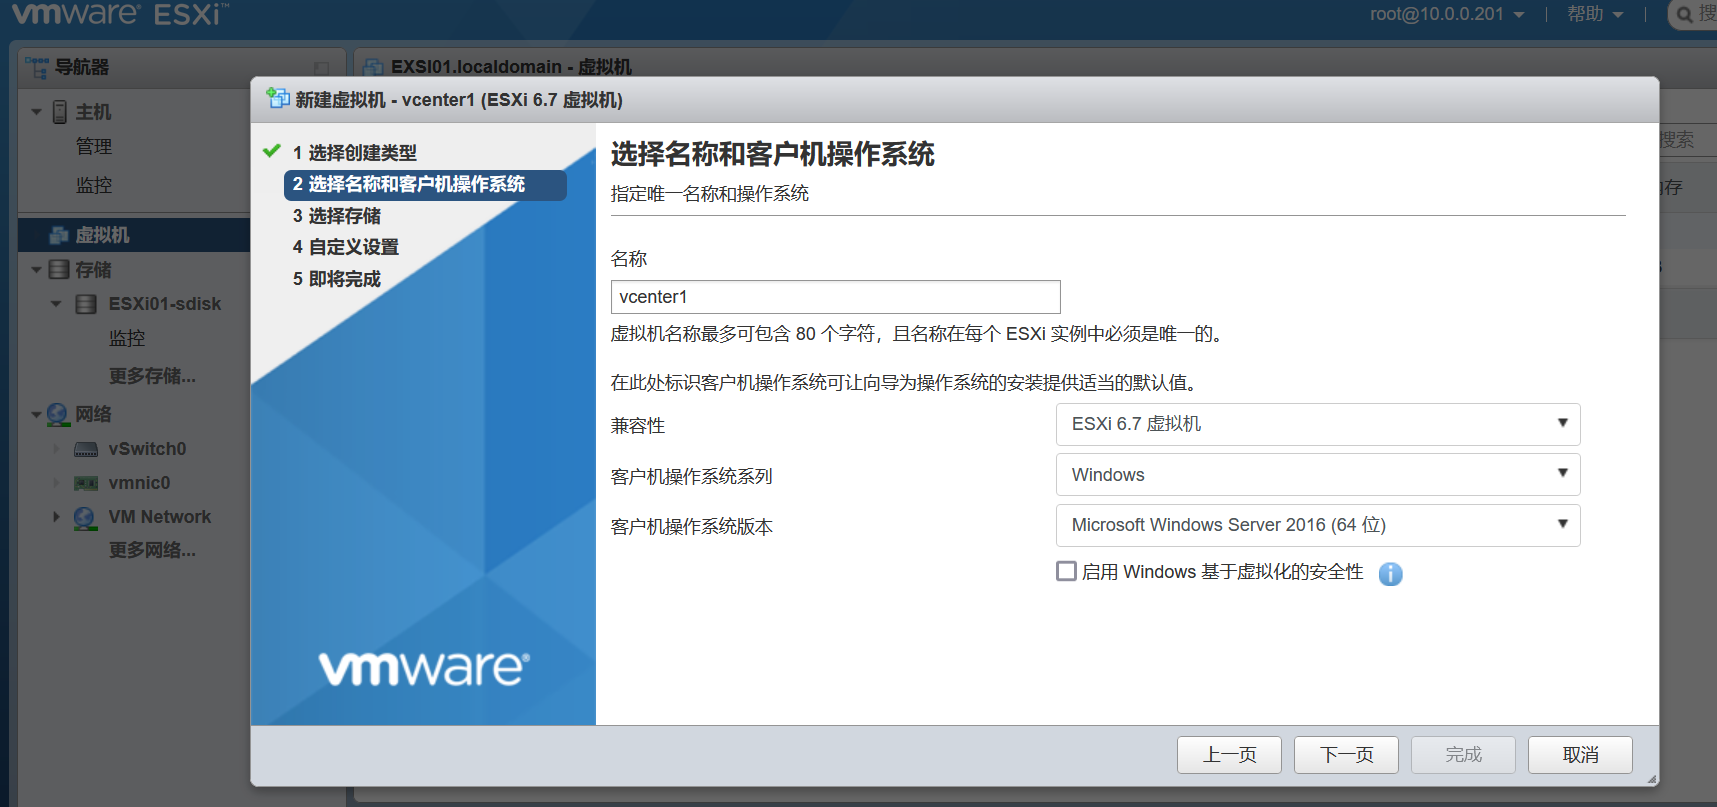
Task: Click the dialog title 新建虚拟机 - vcenter1
Action: pos(459,100)
